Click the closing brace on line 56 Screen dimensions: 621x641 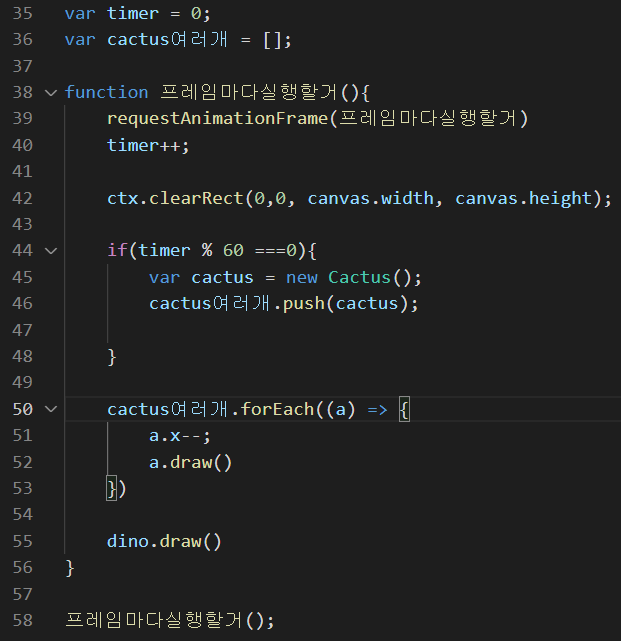(x=70, y=568)
